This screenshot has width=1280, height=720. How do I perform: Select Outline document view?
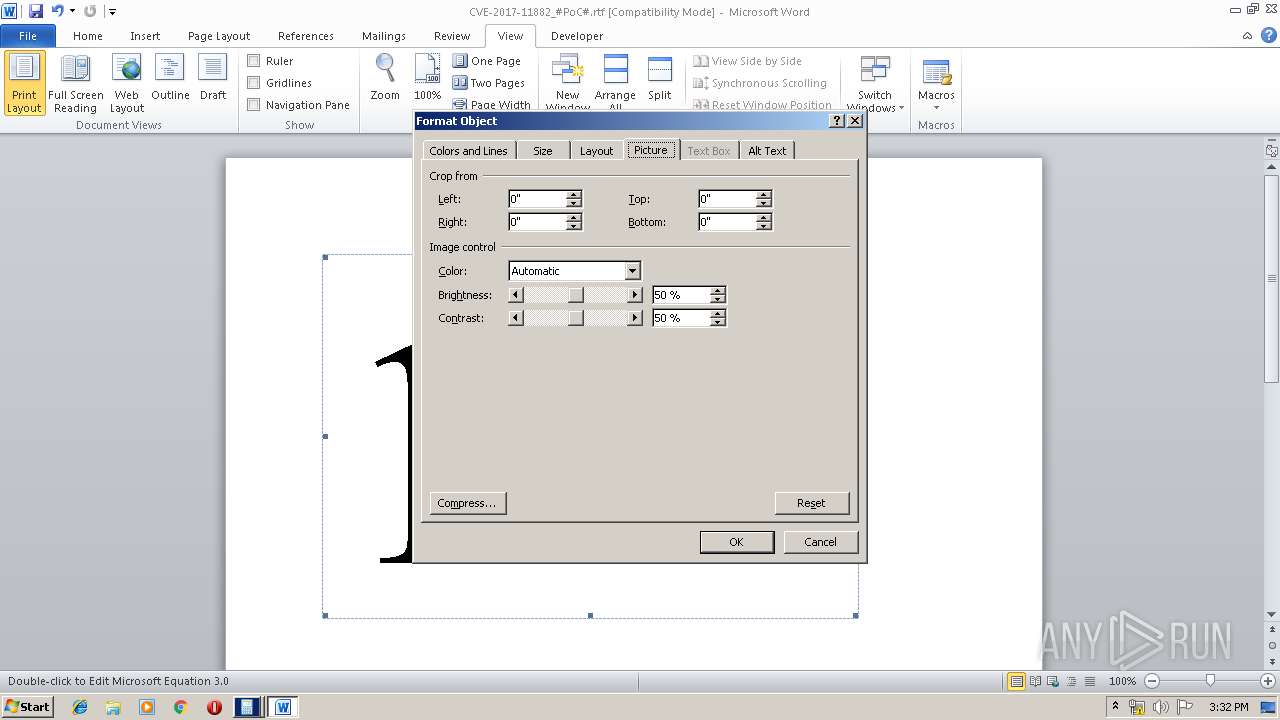coord(170,78)
